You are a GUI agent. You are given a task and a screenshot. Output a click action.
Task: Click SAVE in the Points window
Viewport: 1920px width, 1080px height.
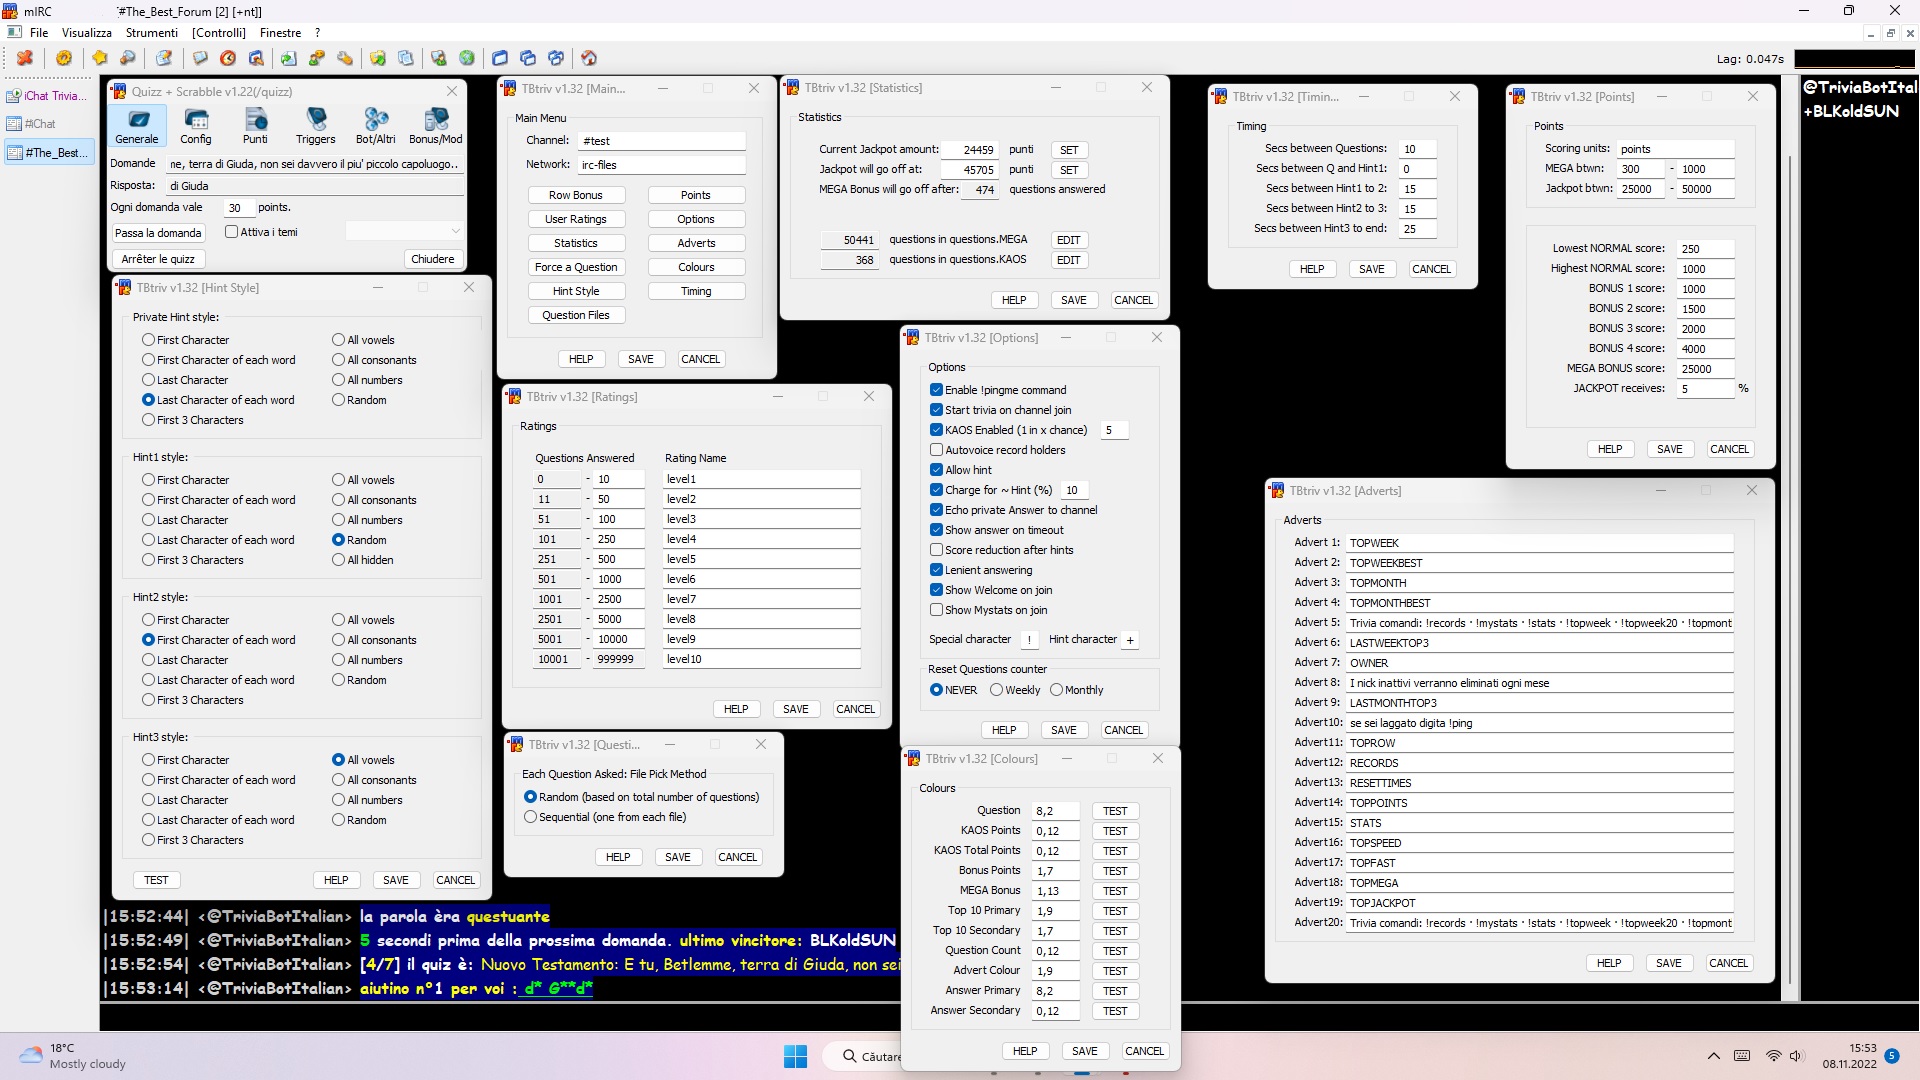1670,449
